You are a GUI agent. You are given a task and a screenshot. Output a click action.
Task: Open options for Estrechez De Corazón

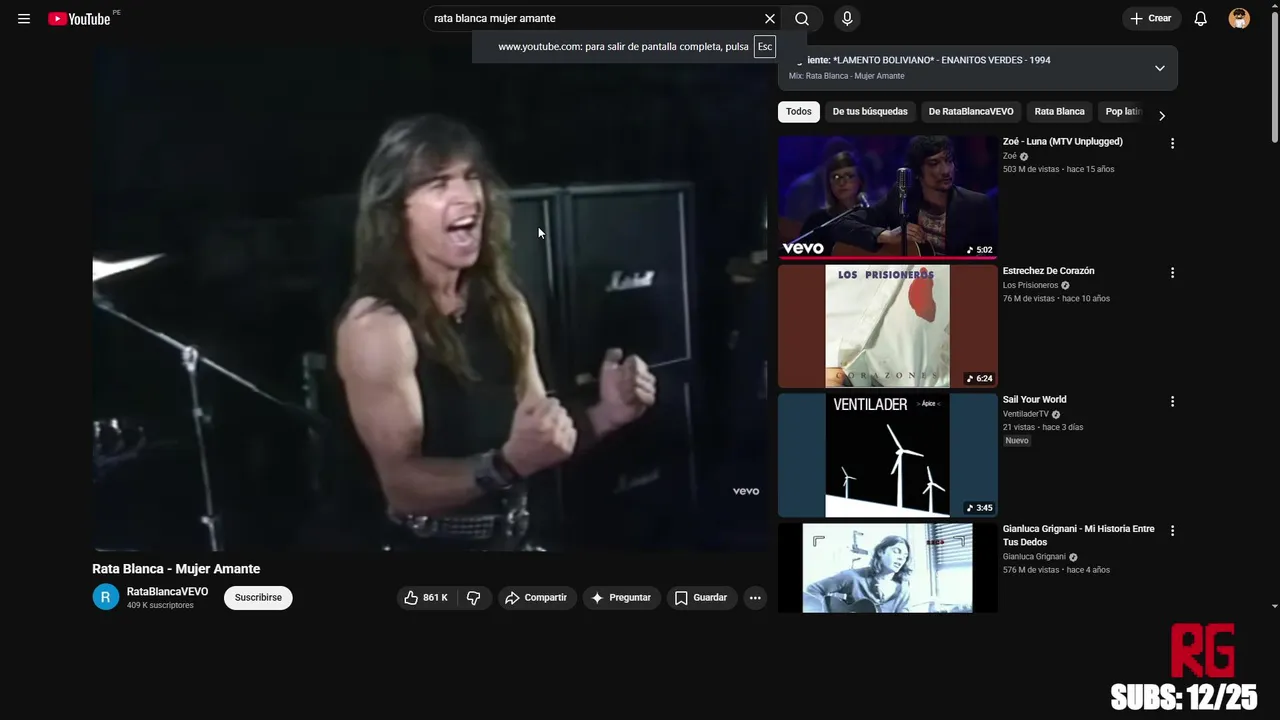(x=1173, y=273)
